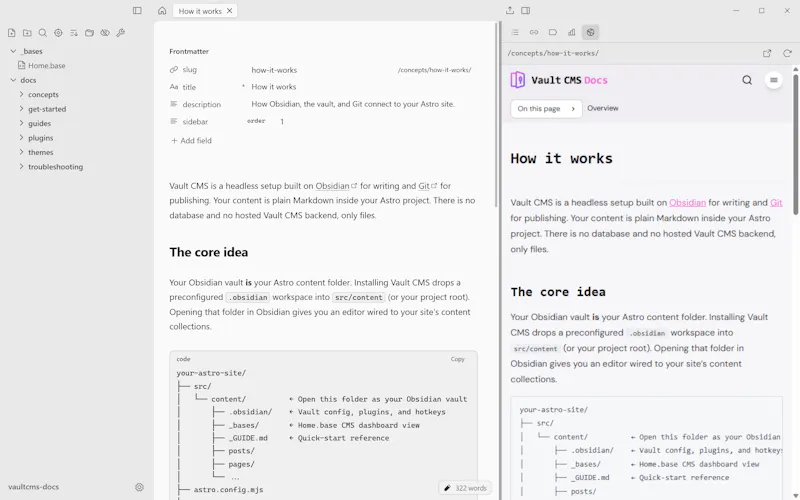Click the /concepts/how-it-works/ slug path in frontmatter

434,70
